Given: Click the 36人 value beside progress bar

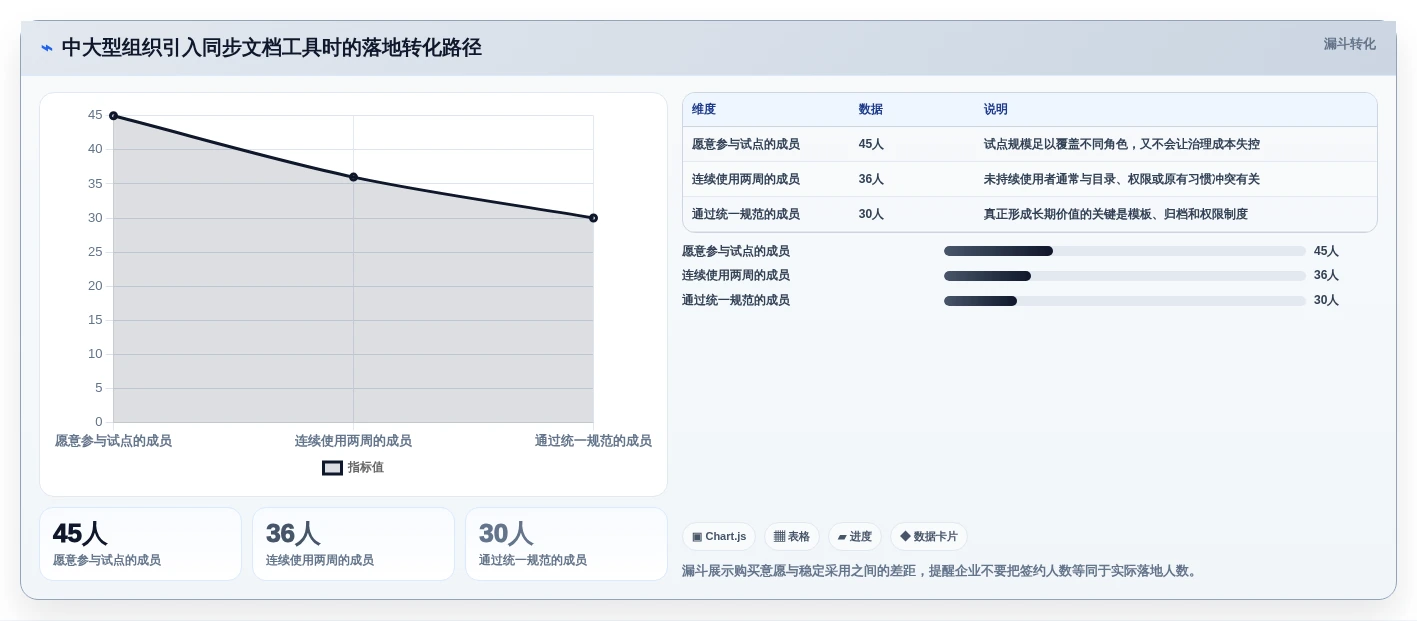Looking at the screenshot, I should pos(1326,276).
